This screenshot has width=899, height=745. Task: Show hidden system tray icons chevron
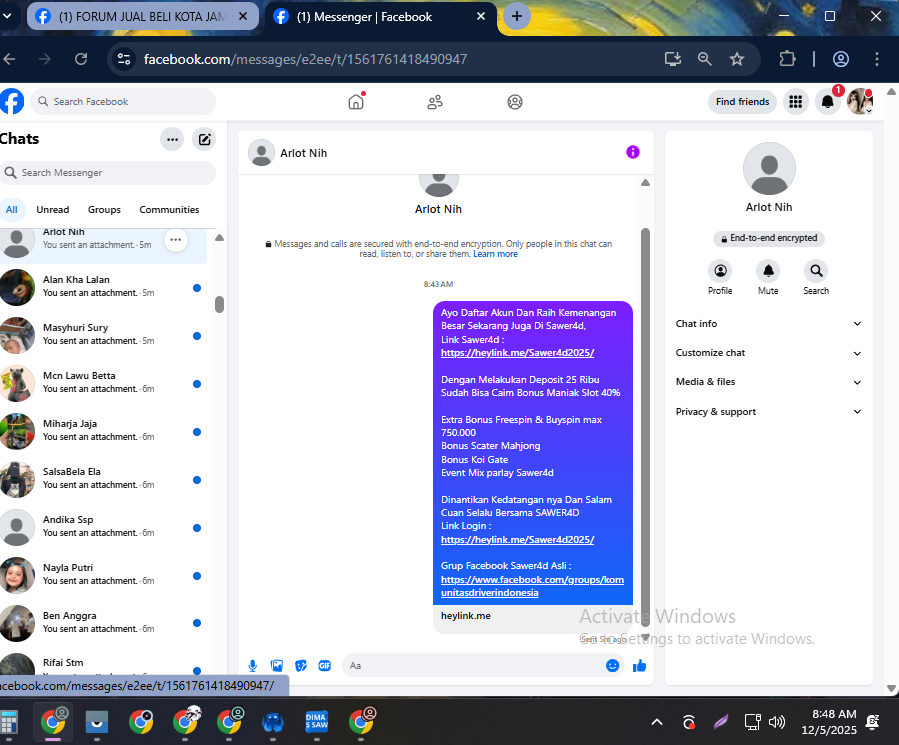tap(657, 722)
